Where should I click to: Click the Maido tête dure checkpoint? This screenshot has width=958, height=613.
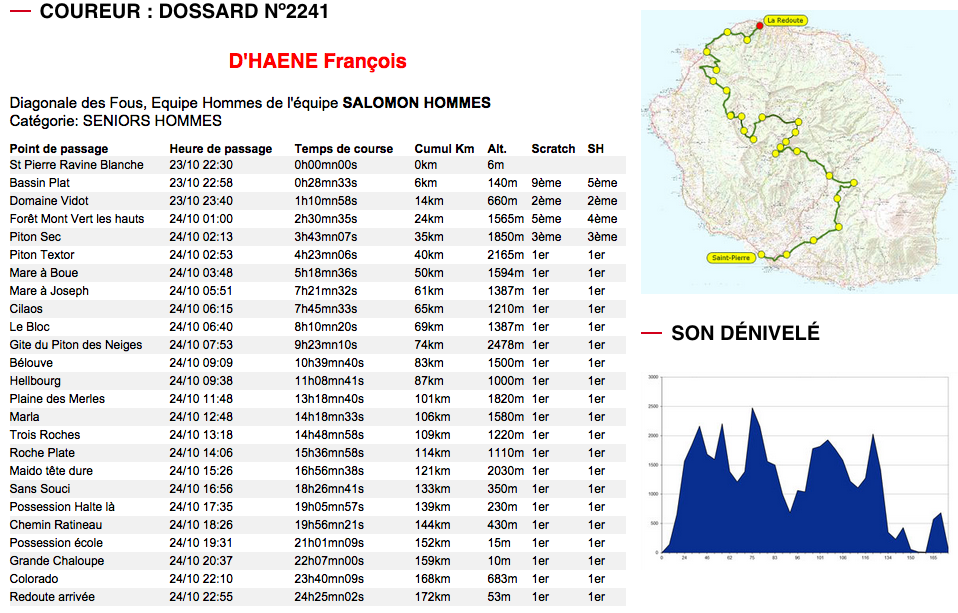click(x=51, y=471)
